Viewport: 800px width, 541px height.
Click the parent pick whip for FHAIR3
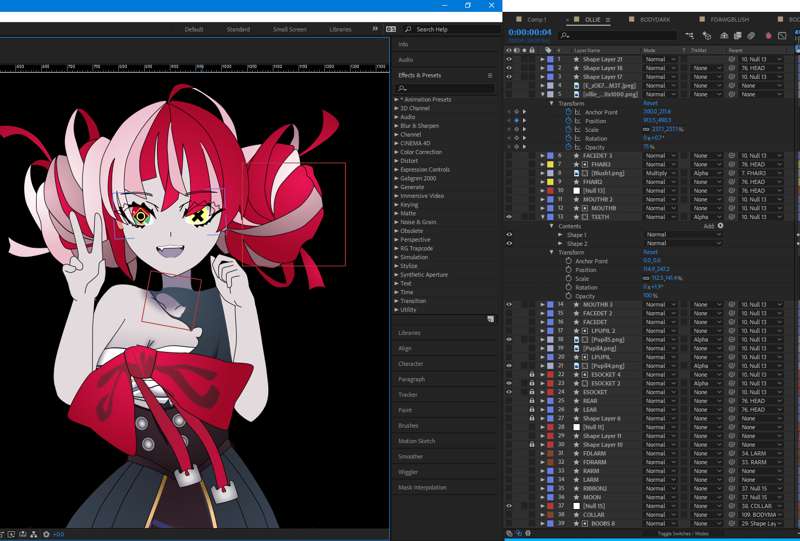click(732, 164)
